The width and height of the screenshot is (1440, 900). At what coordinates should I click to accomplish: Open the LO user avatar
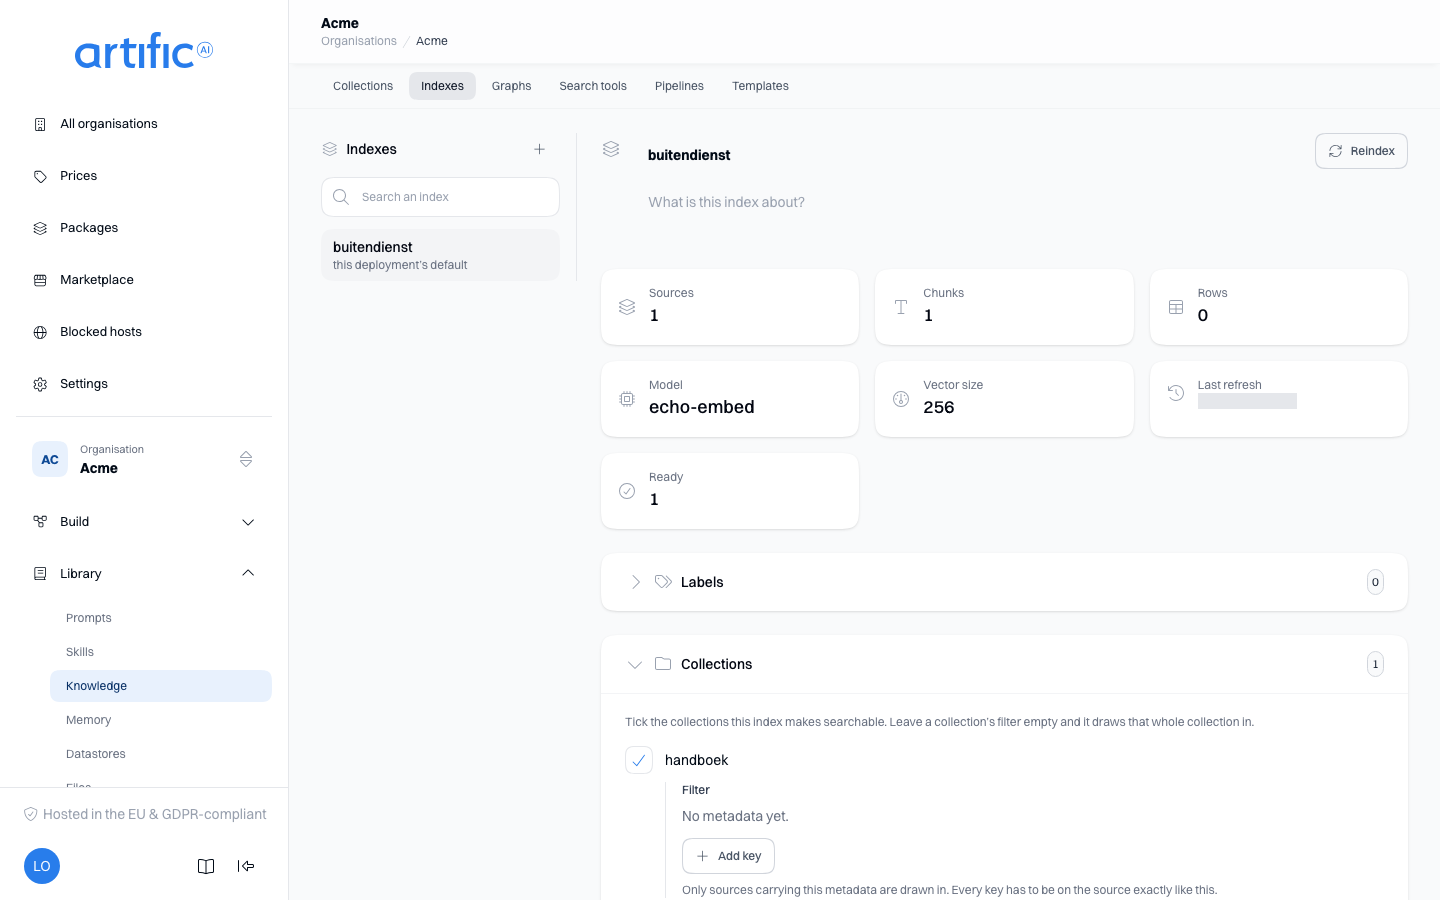(42, 866)
